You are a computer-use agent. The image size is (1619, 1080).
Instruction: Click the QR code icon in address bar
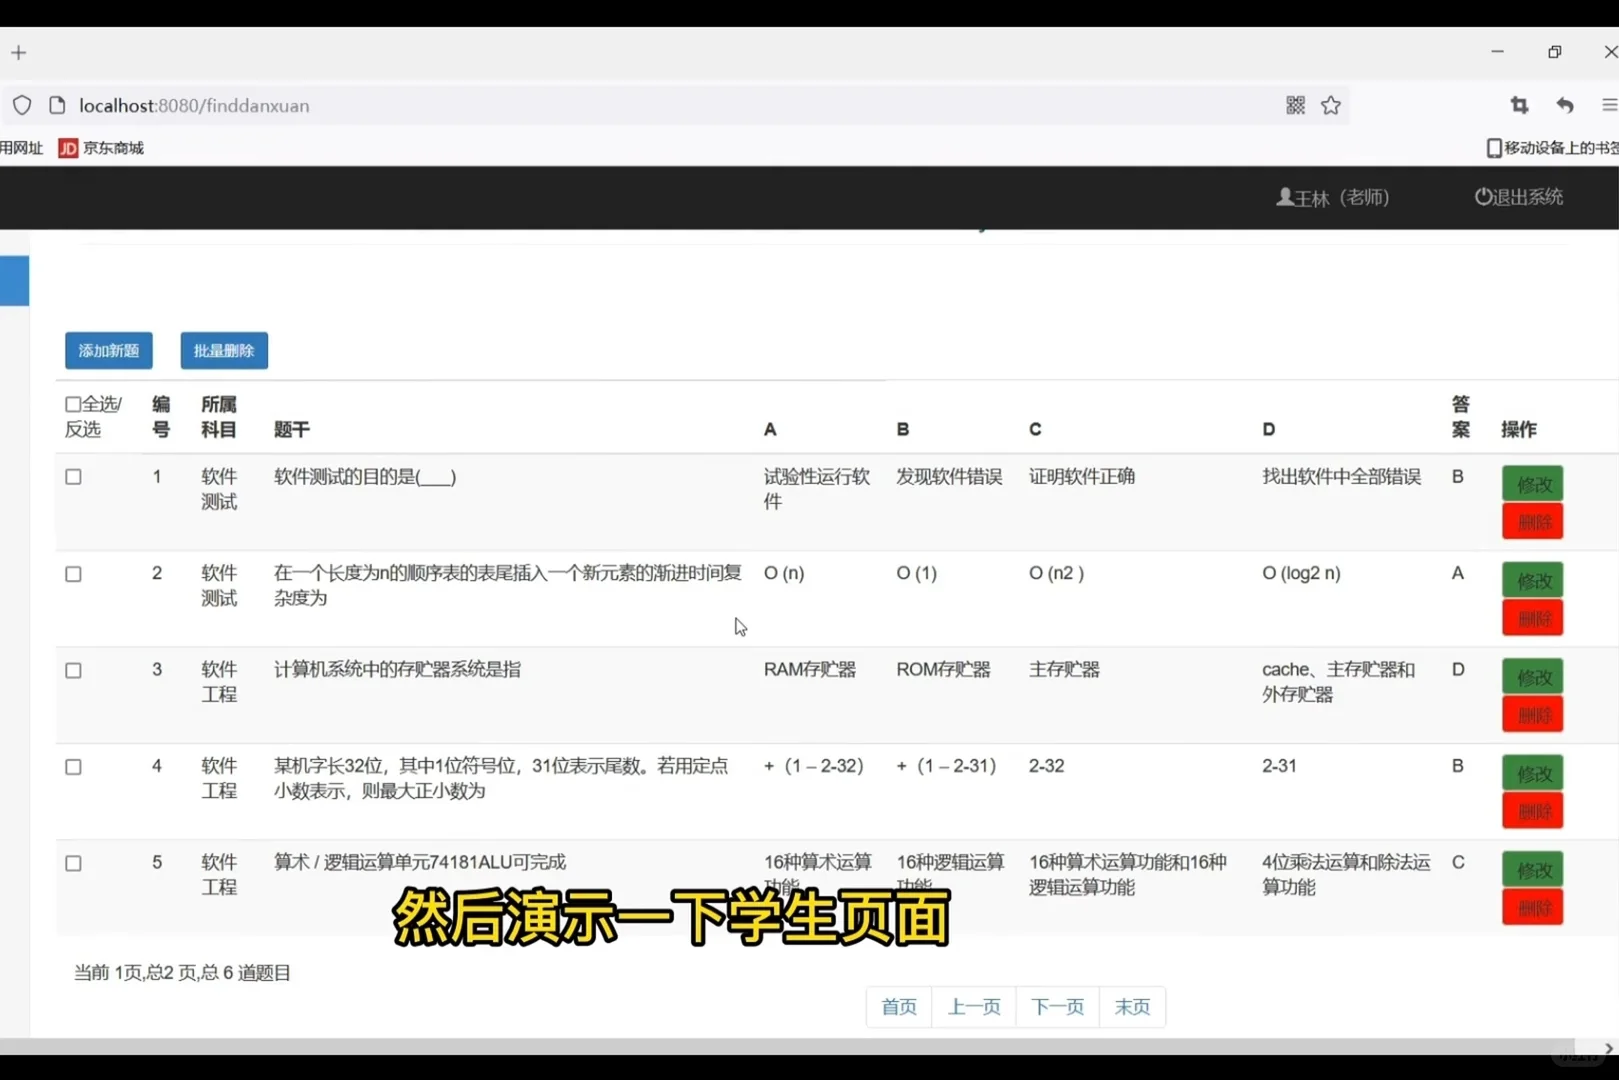point(1295,105)
